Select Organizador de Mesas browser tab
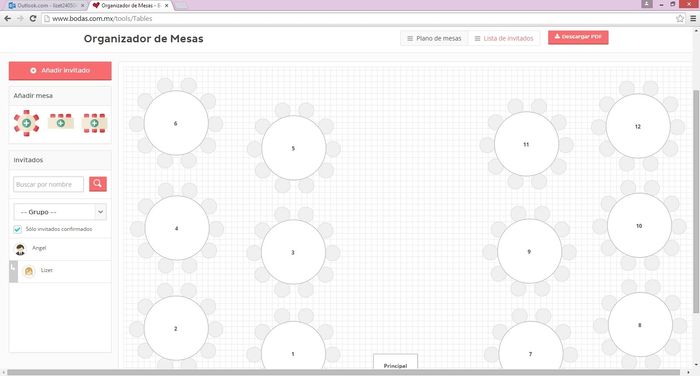This screenshot has width=700, height=376. pyautogui.click(x=131, y=6)
